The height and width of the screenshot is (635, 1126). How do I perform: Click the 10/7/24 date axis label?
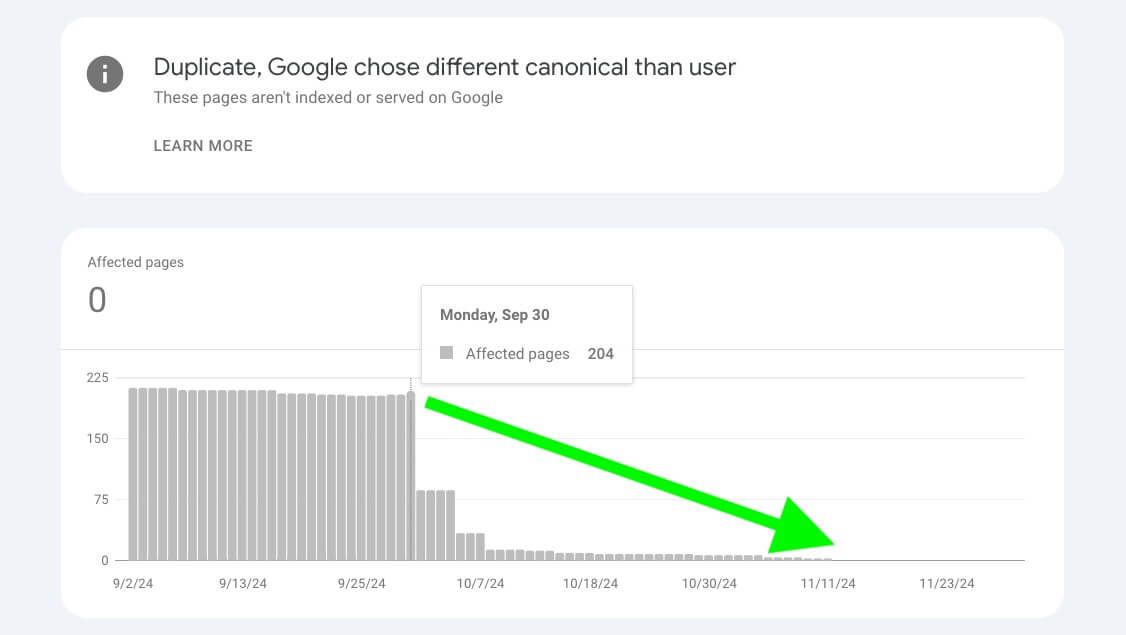[x=480, y=584]
